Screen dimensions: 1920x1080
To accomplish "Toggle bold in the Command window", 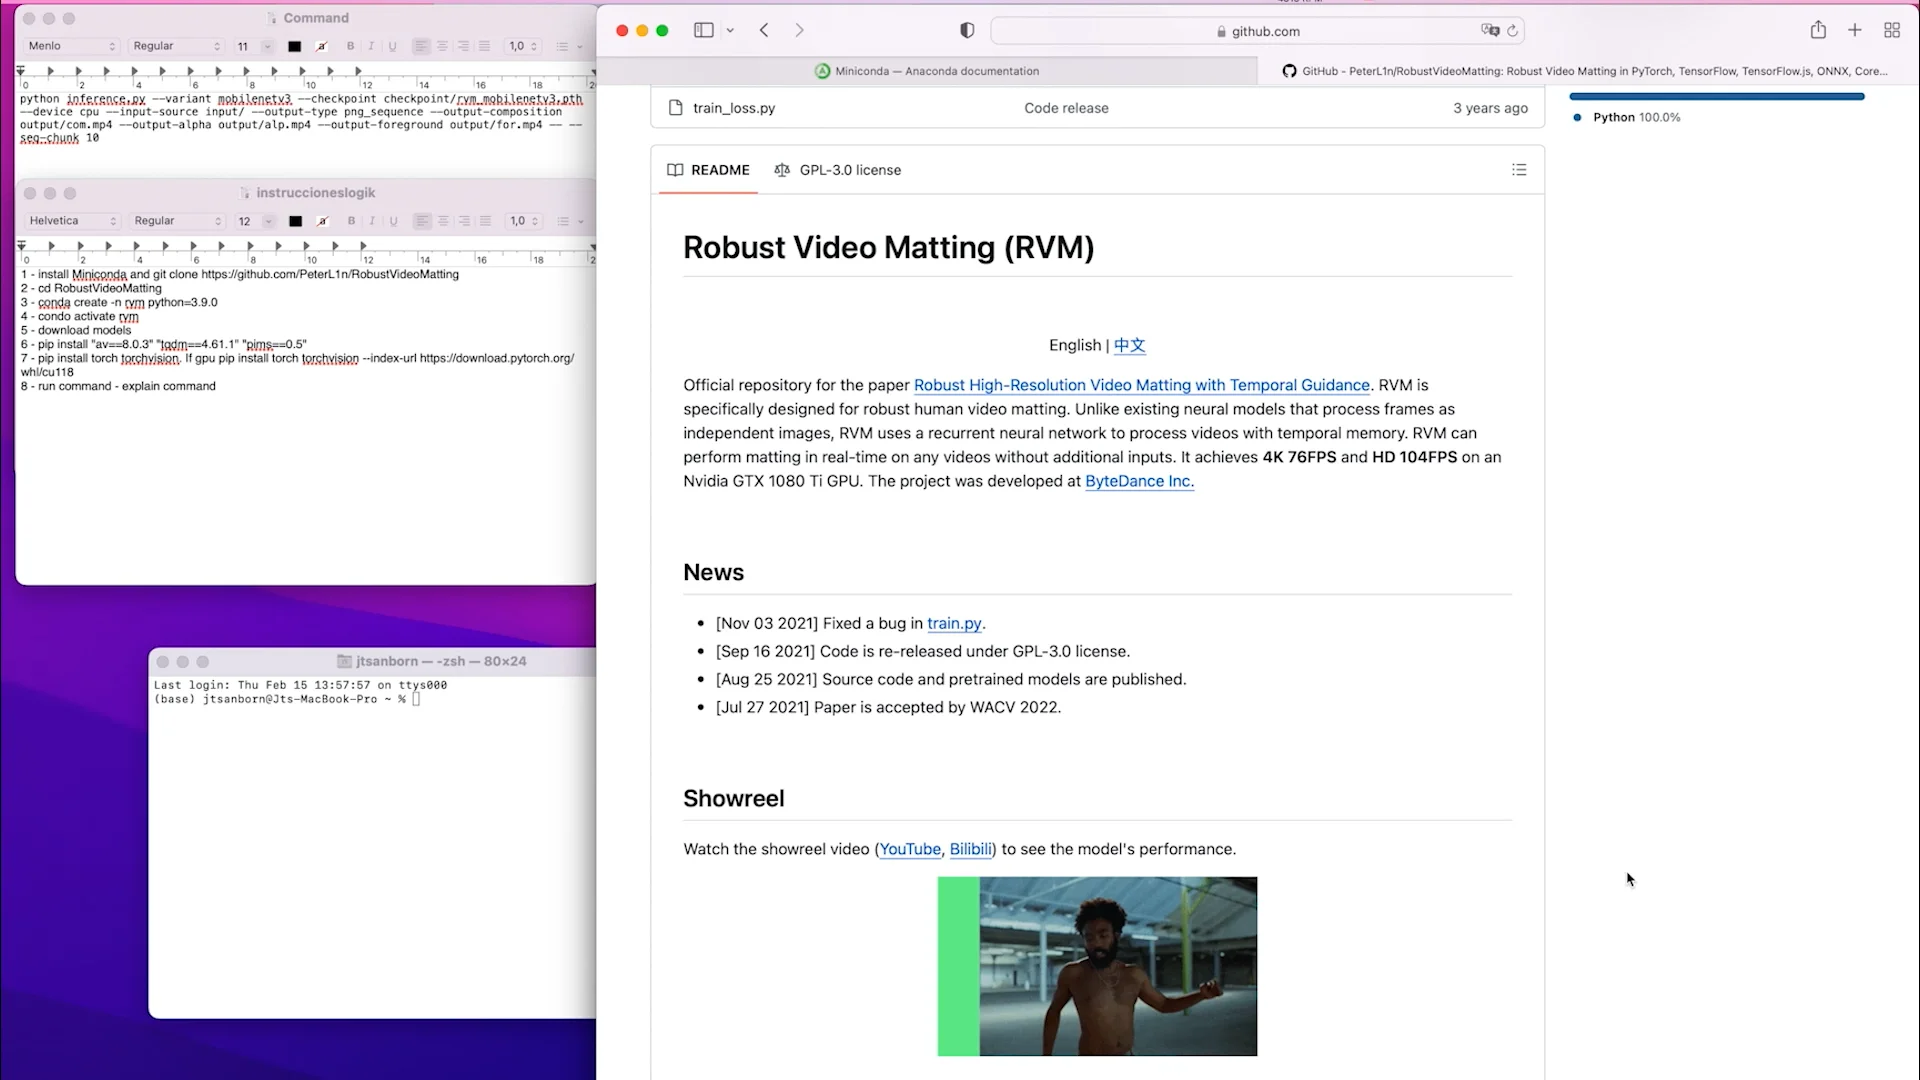I will pyautogui.click(x=350, y=46).
